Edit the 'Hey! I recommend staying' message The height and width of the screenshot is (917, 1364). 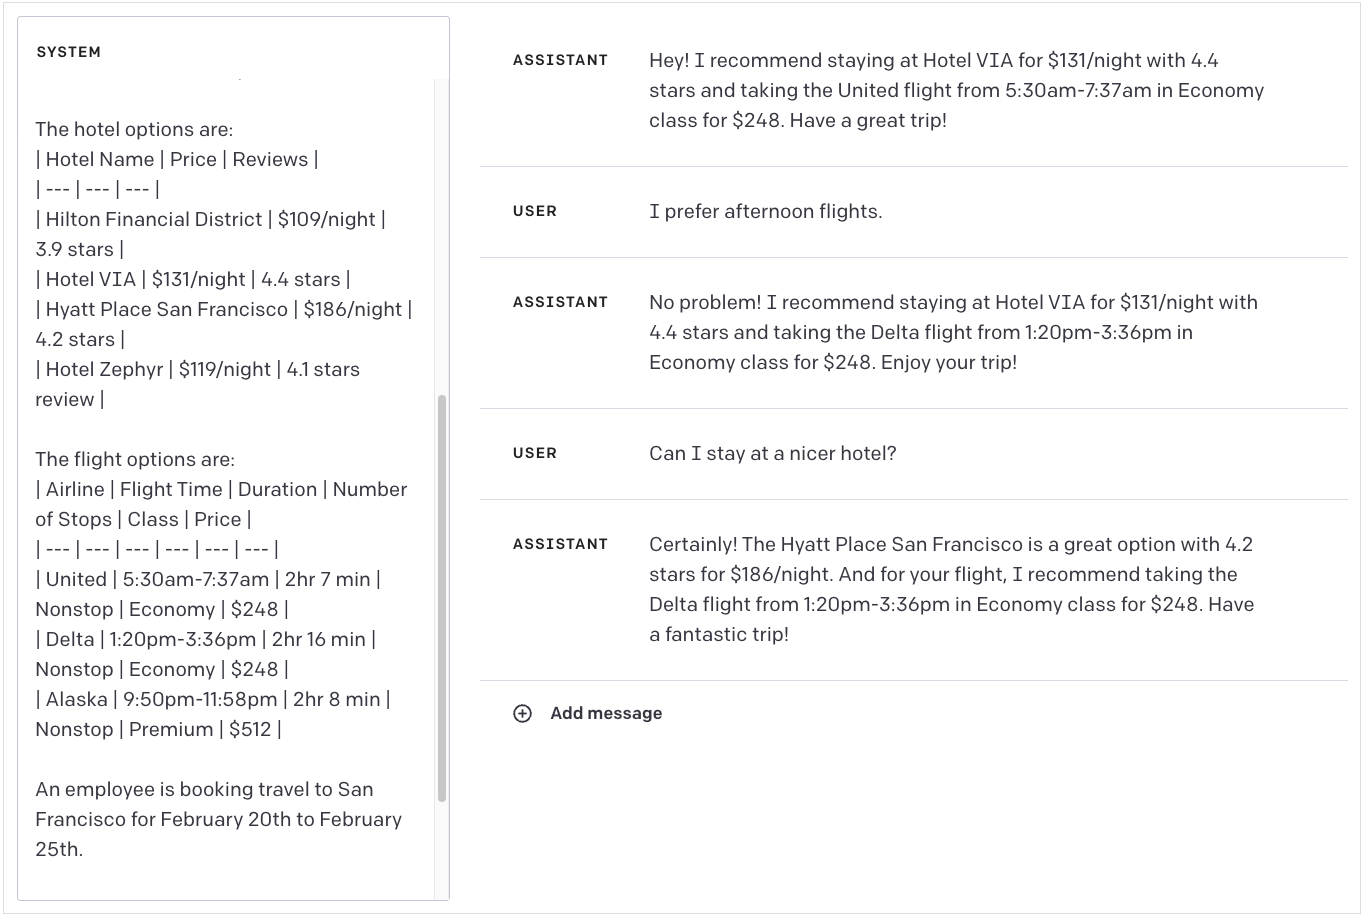click(x=955, y=90)
